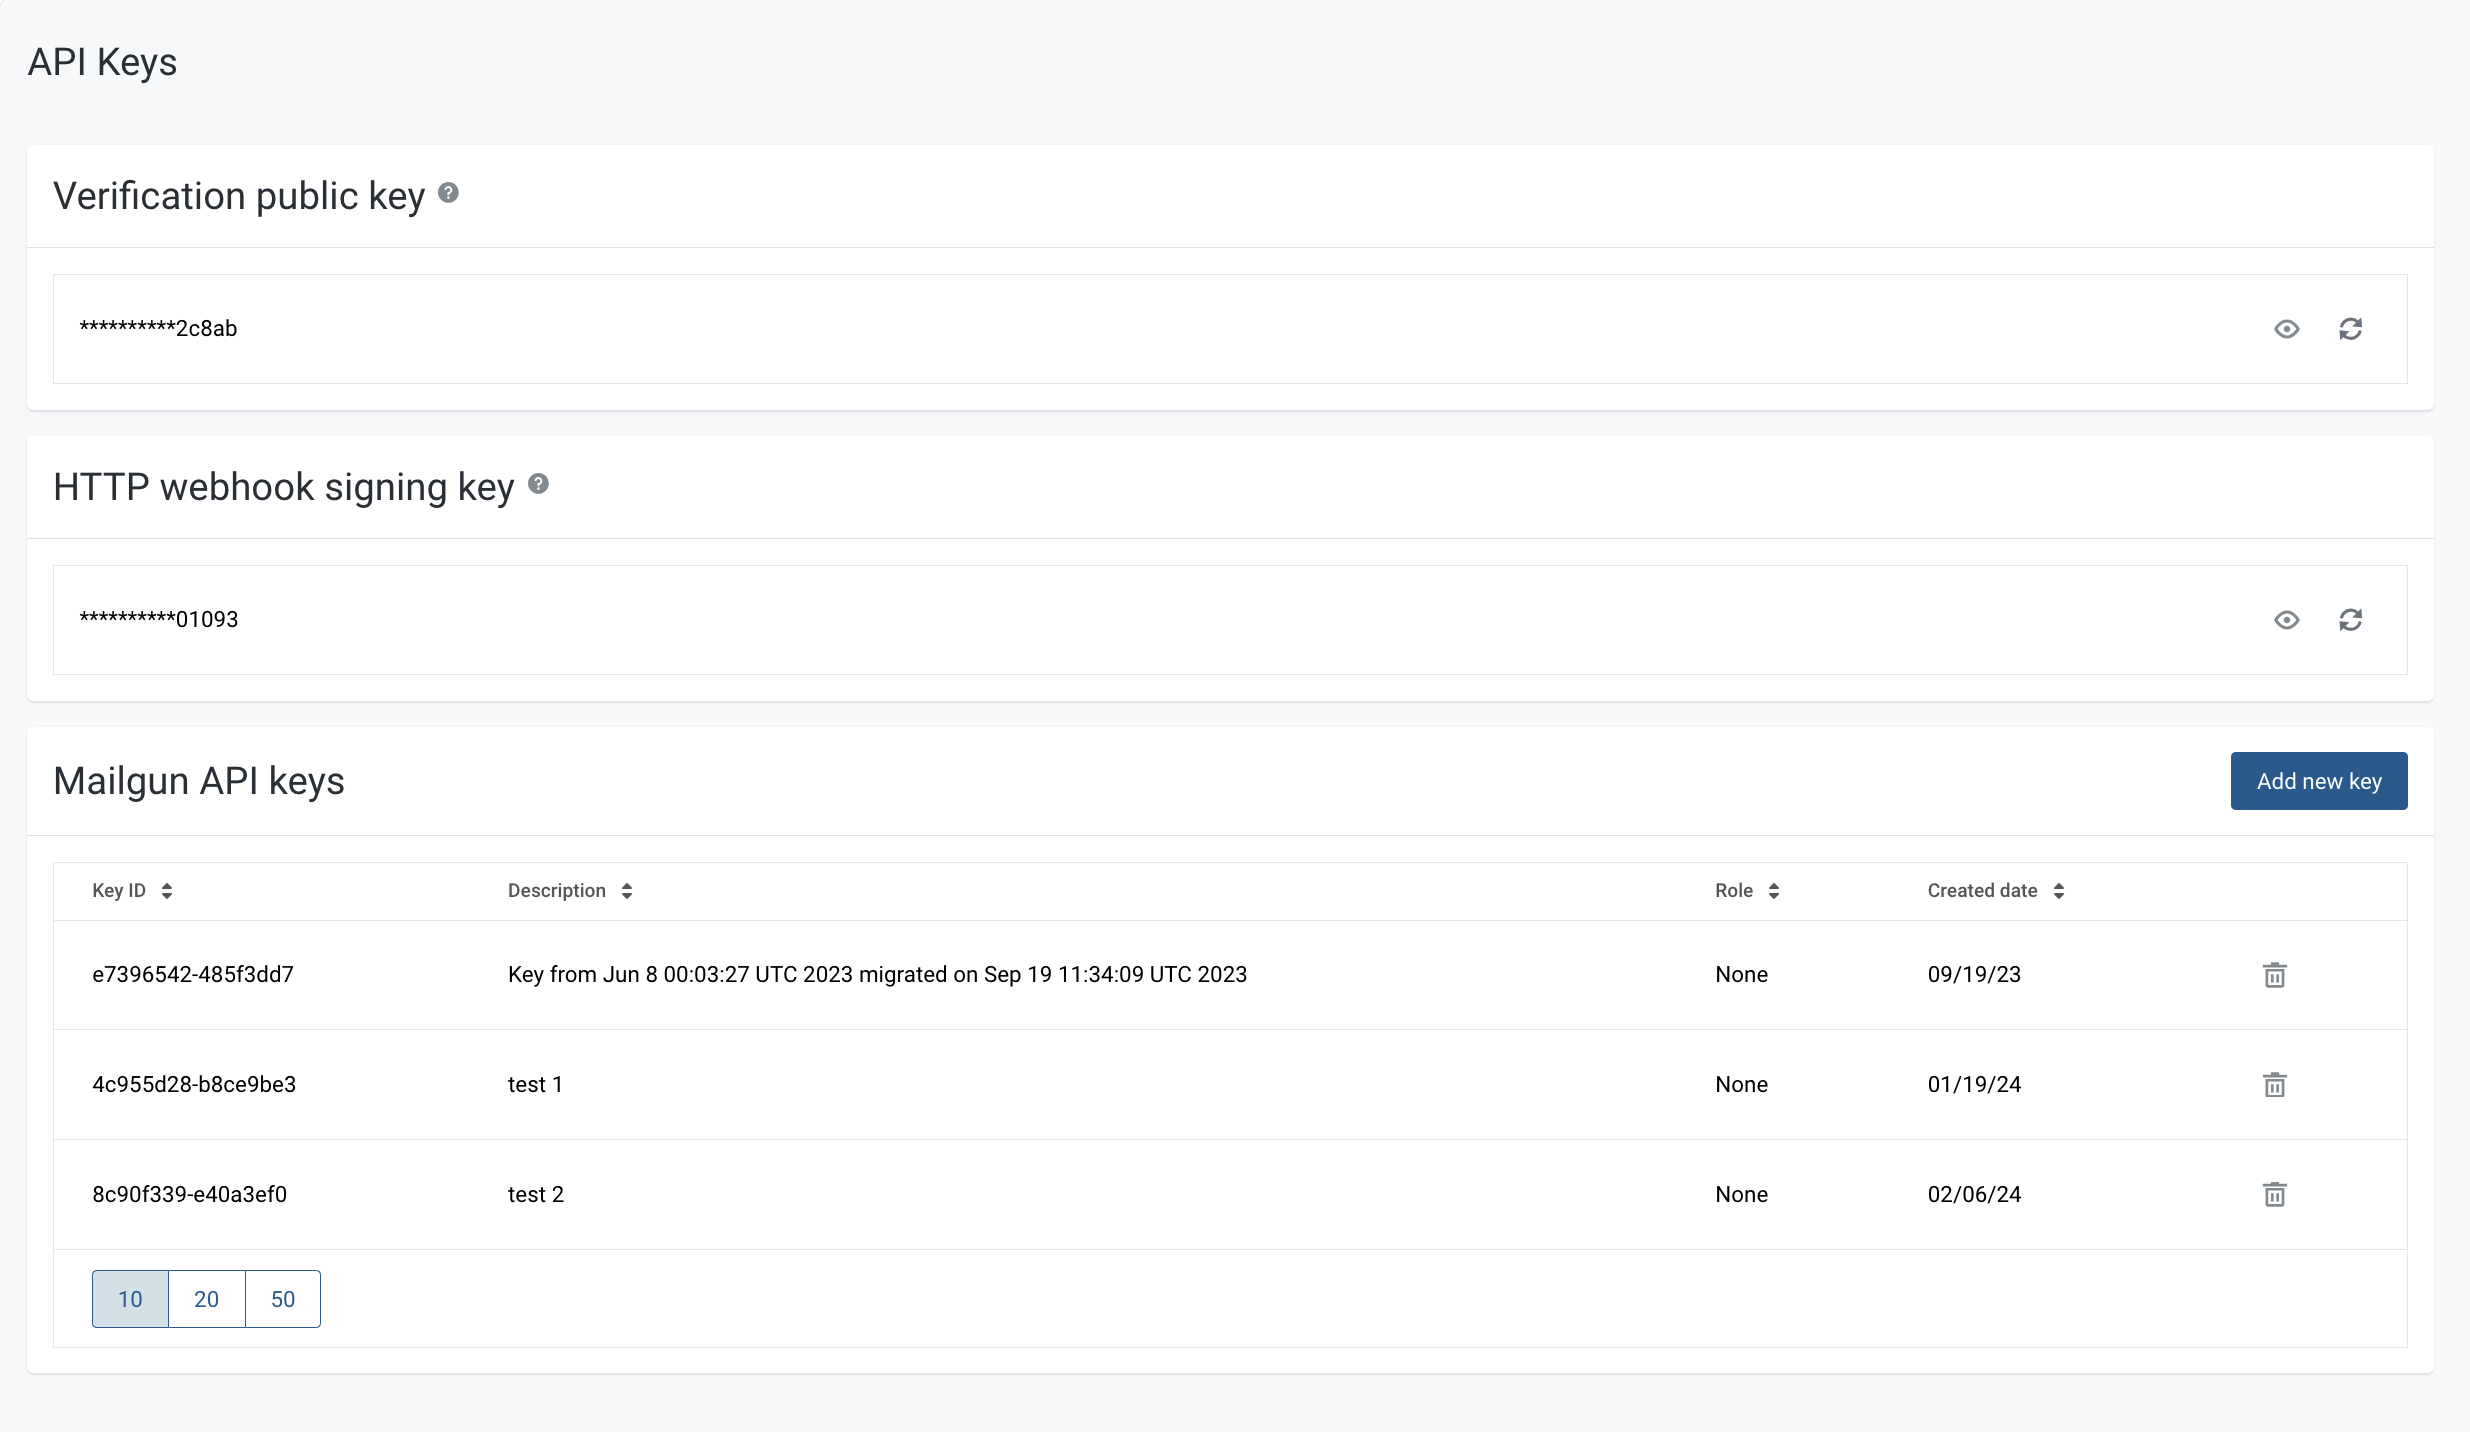The height and width of the screenshot is (1432, 2470).
Task: Click the Add new key button
Action: (x=2318, y=781)
